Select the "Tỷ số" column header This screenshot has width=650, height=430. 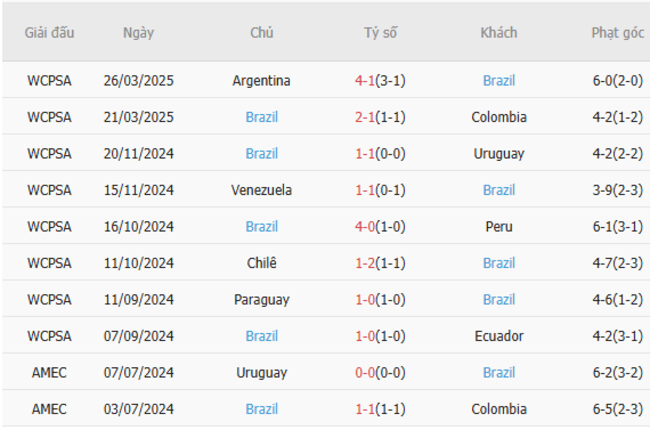[x=380, y=33]
